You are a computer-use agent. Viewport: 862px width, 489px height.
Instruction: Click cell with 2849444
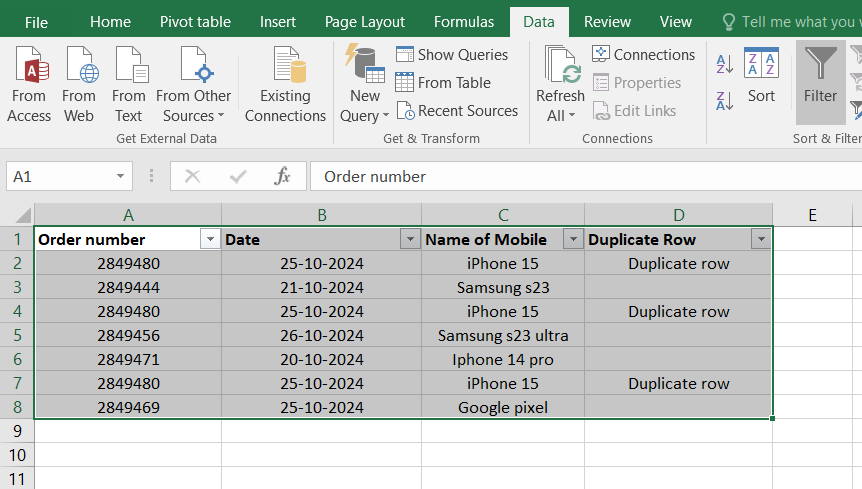(128, 287)
